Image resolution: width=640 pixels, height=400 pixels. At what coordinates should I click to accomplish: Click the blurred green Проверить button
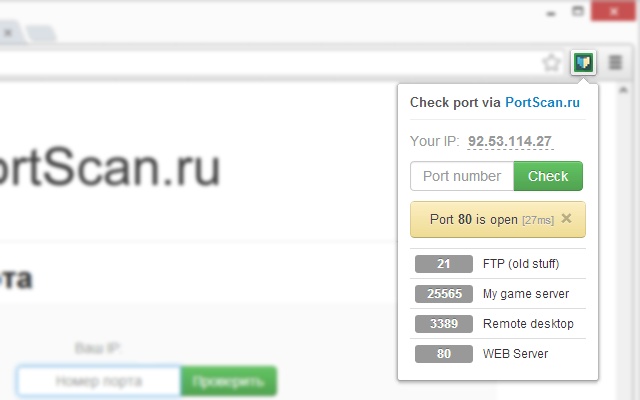tap(229, 381)
